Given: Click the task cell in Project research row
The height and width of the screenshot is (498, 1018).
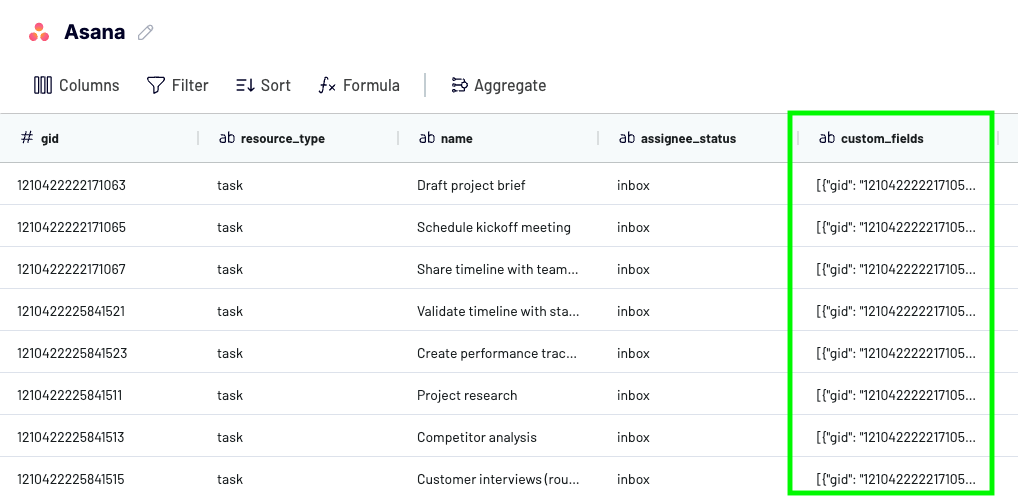Looking at the screenshot, I should pyautogui.click(x=230, y=395).
